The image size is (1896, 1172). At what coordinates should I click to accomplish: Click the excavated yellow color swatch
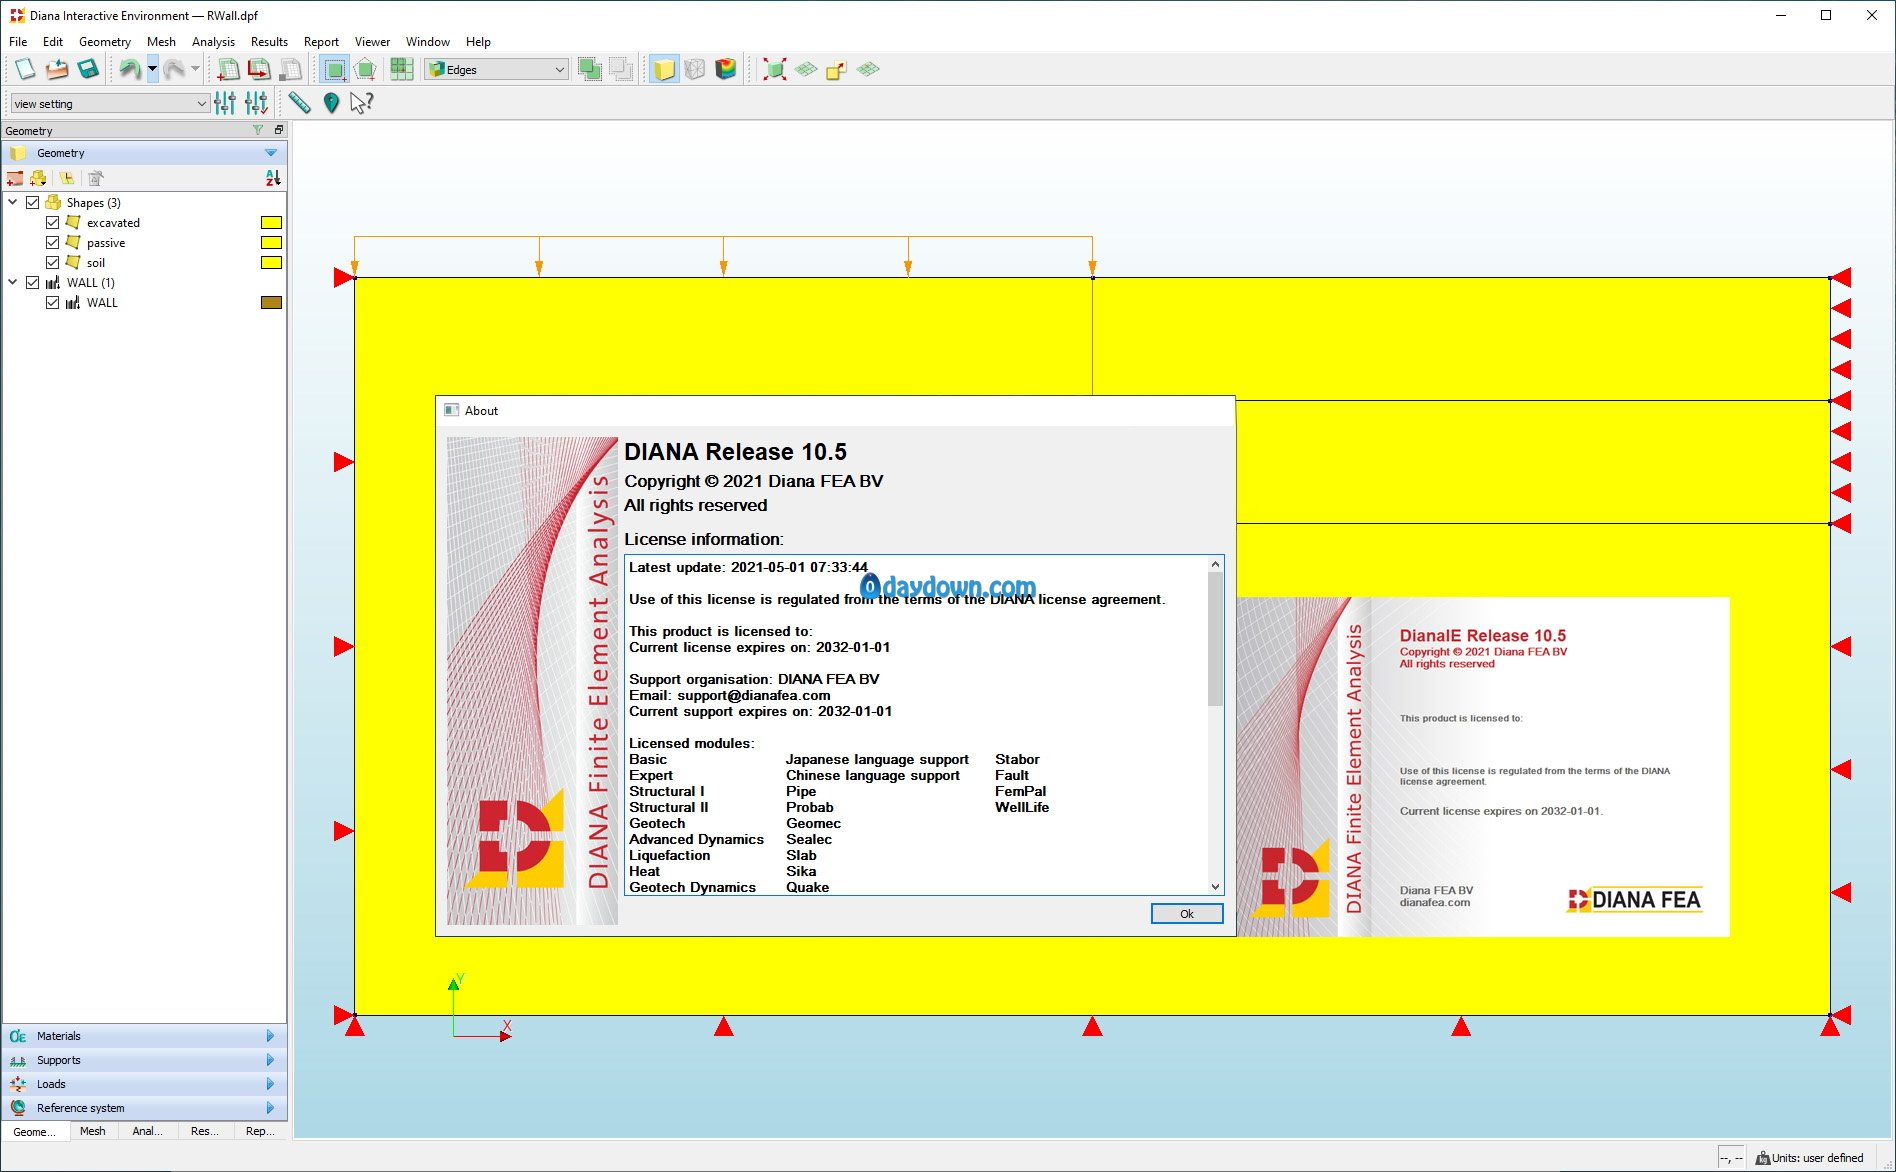point(271,222)
